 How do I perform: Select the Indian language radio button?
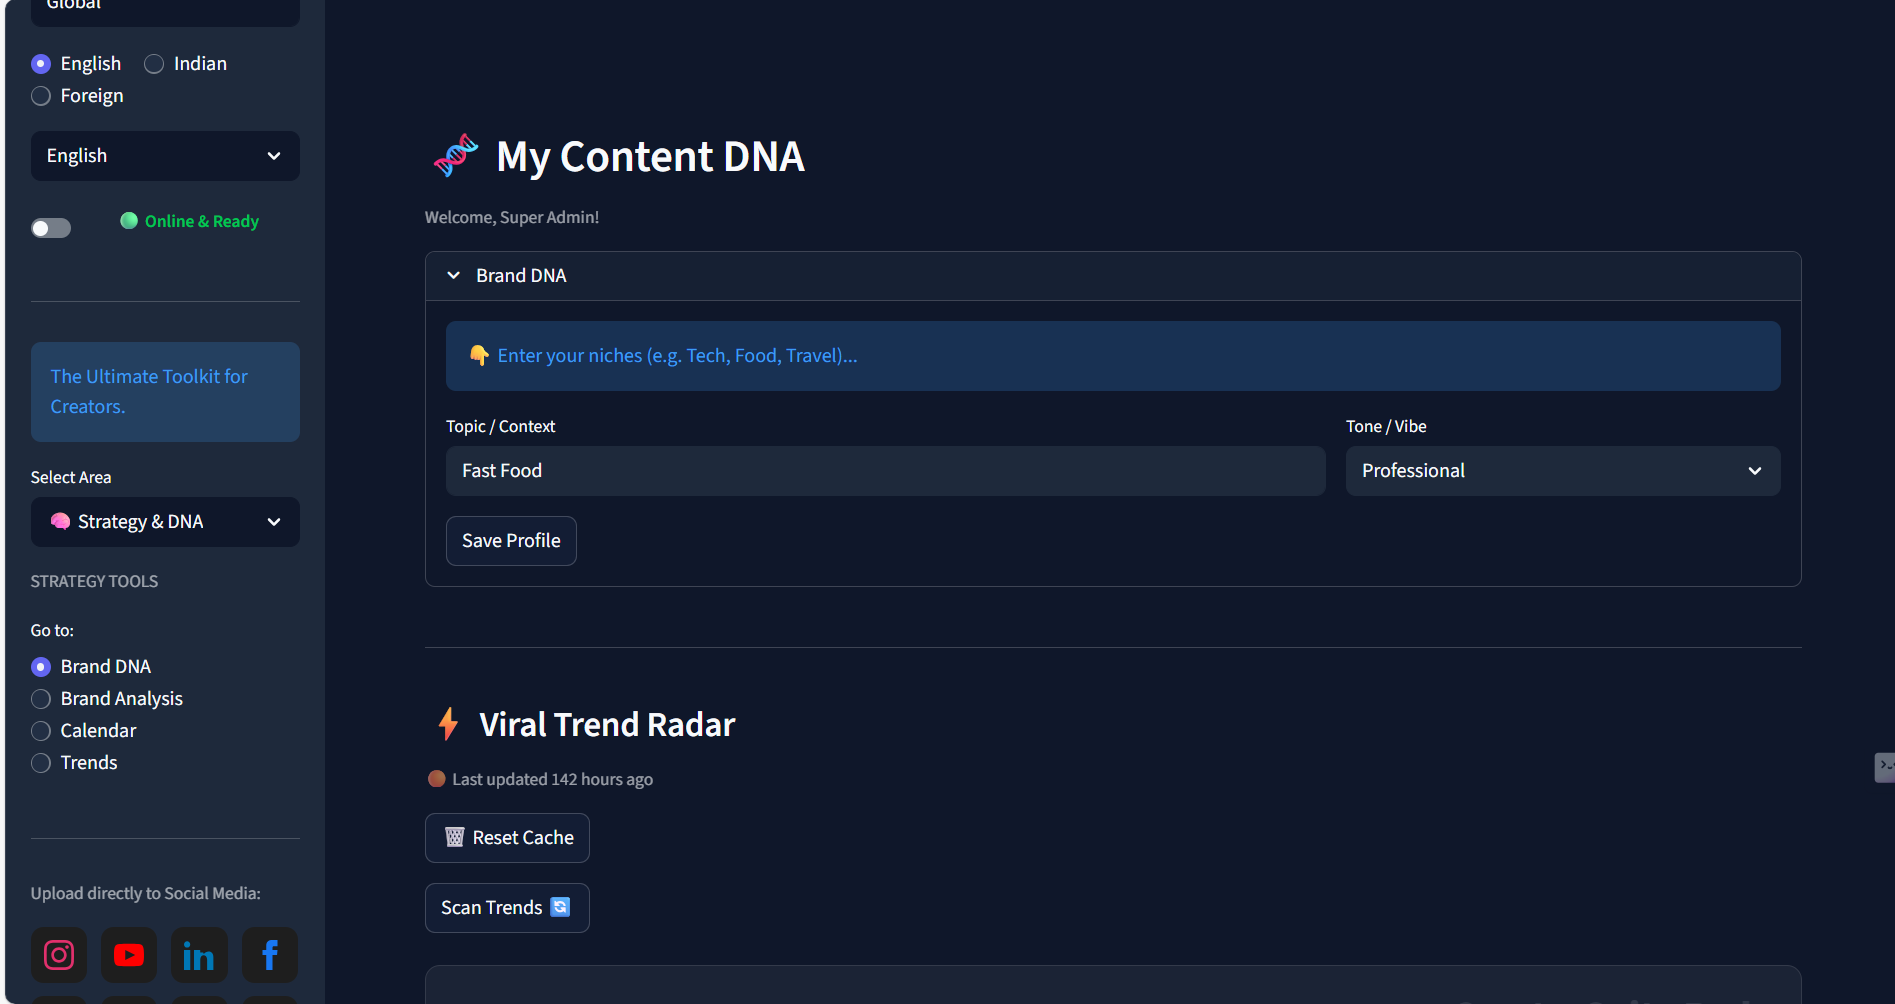(x=154, y=64)
